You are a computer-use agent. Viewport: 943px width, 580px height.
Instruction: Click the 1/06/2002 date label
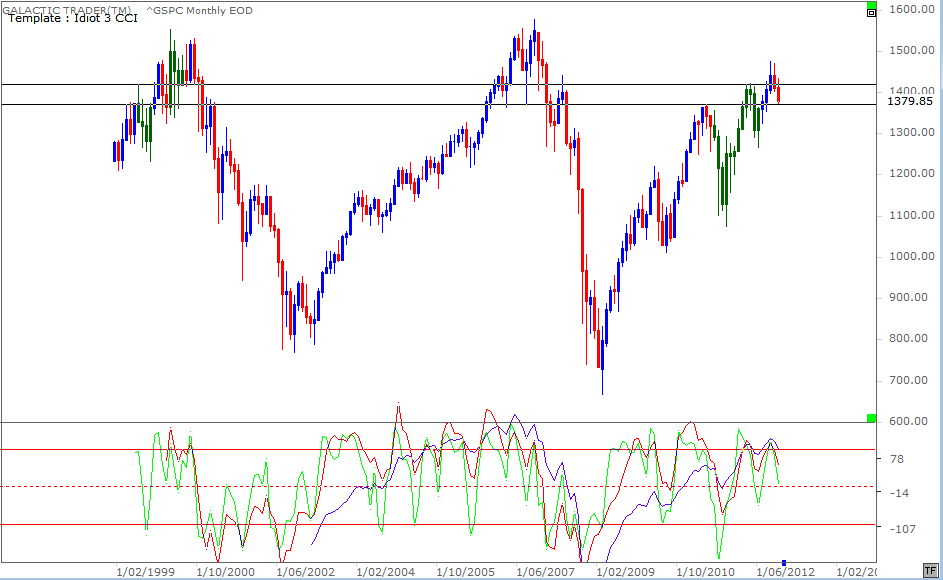coord(306,572)
